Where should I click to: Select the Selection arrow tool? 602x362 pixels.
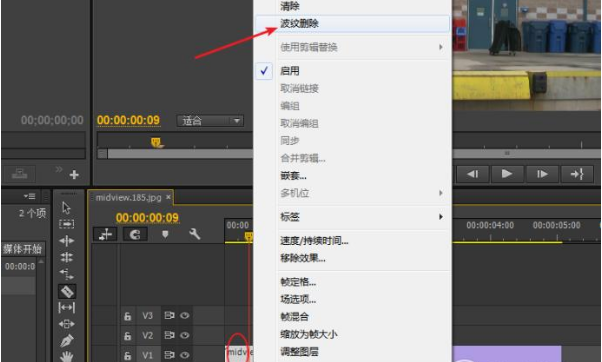point(66,208)
